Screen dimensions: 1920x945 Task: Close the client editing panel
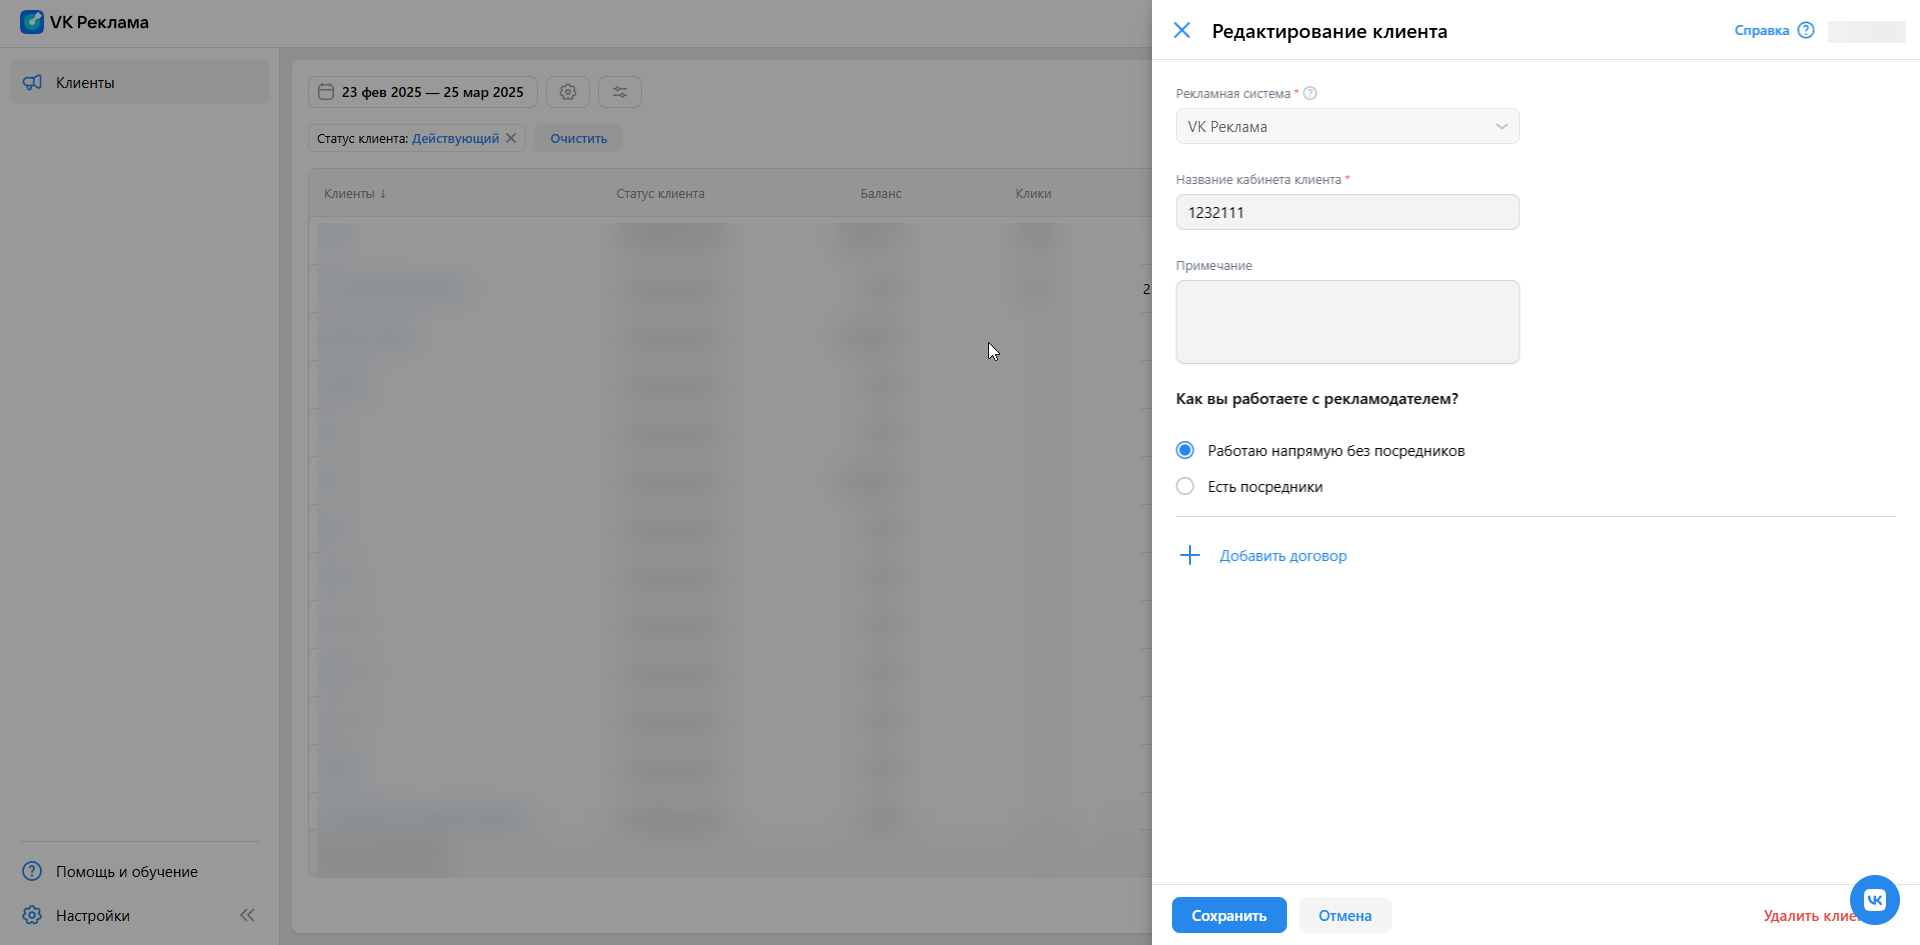pos(1182,30)
